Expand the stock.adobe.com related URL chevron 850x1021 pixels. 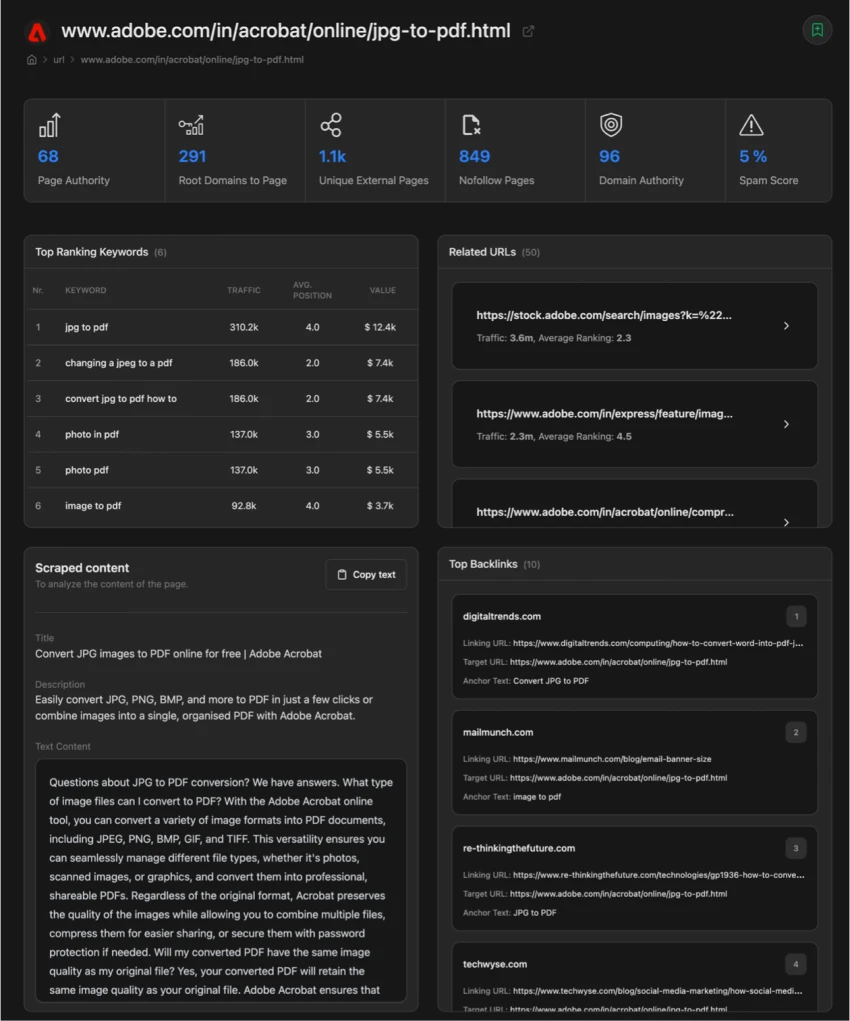click(786, 326)
